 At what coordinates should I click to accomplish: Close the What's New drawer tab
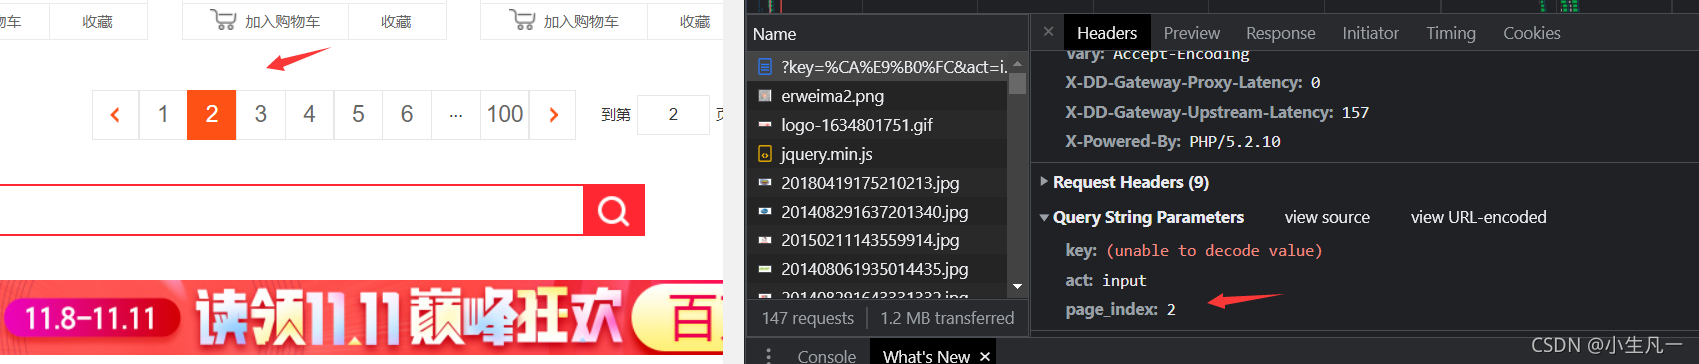[985, 356]
